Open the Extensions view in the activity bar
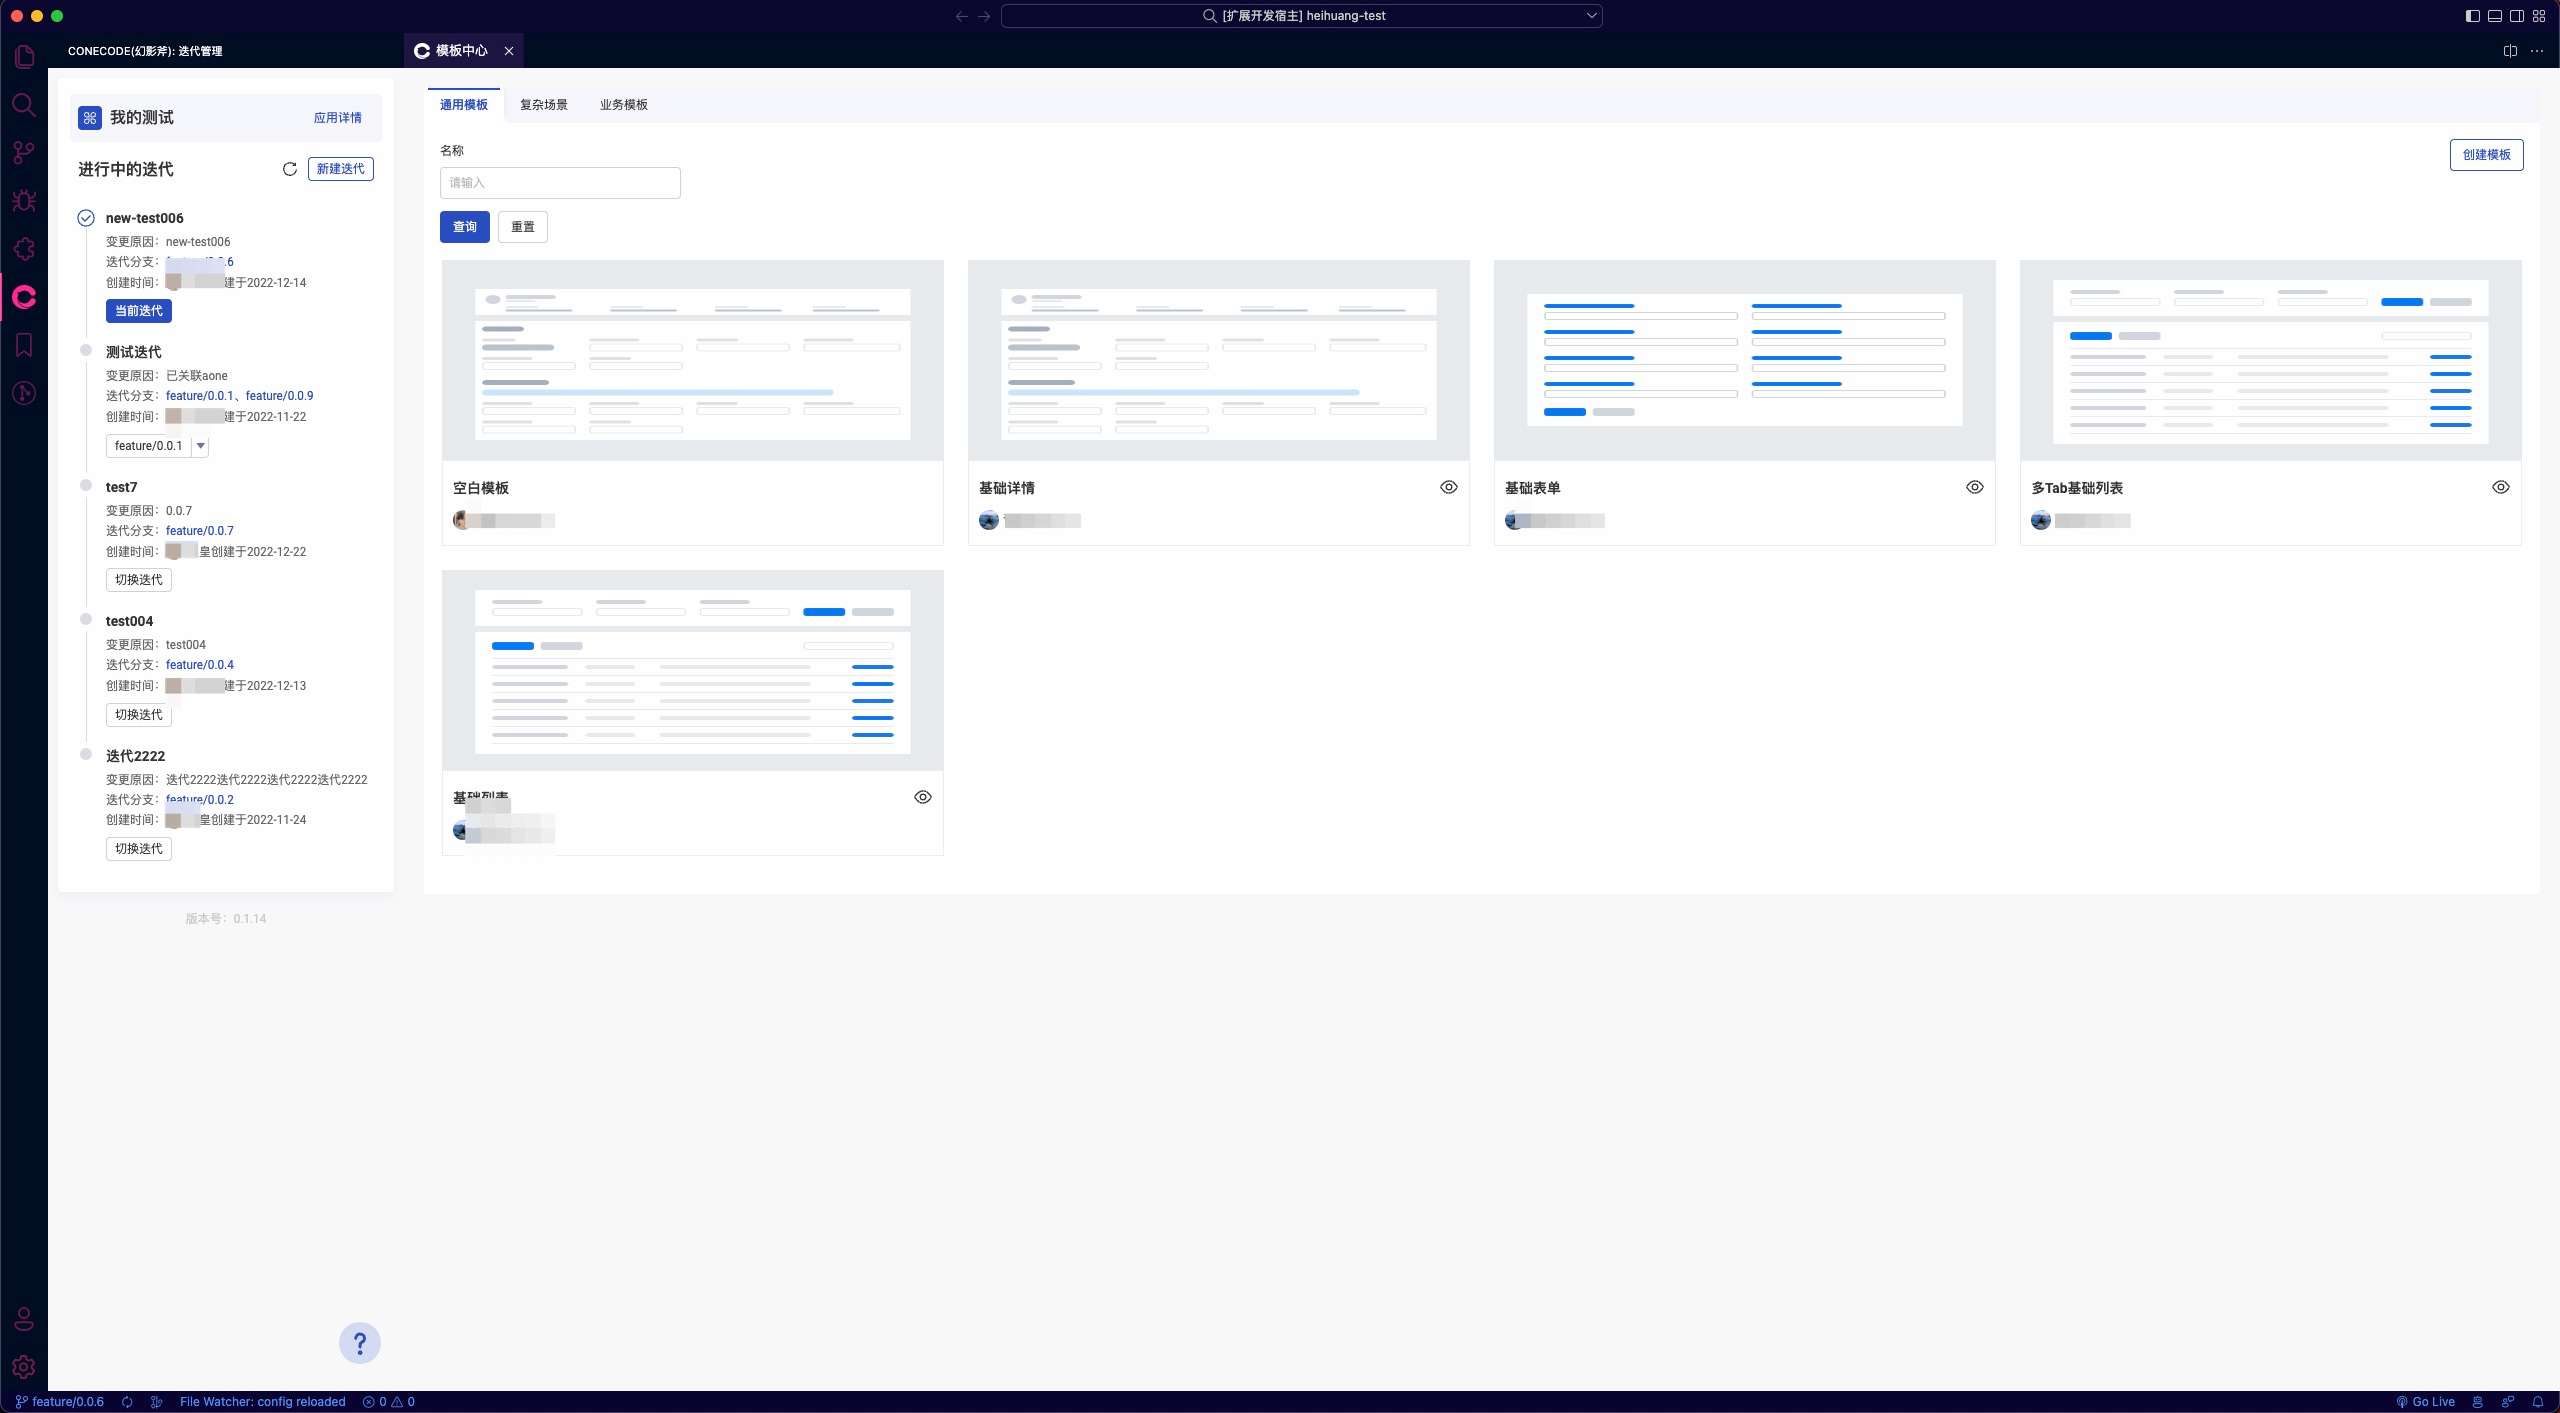 point(24,249)
